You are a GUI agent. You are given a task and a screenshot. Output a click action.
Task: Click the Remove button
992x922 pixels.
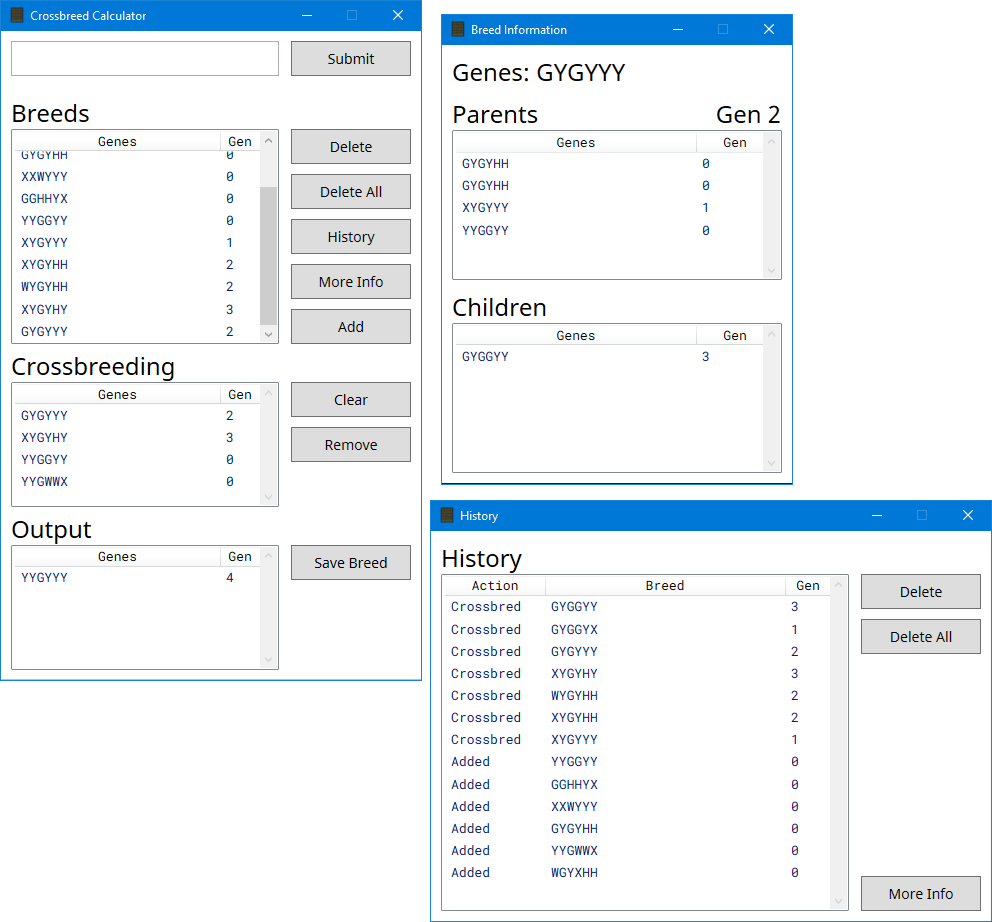(350, 445)
